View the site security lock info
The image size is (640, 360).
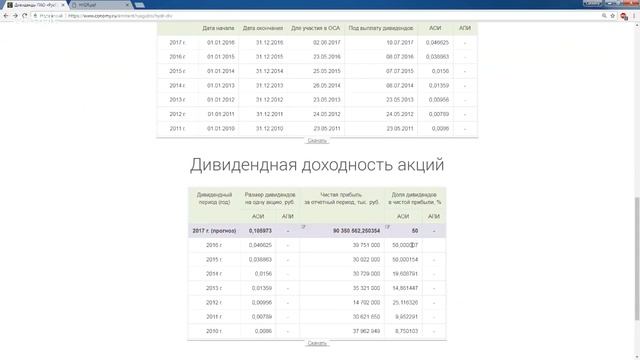coord(36,16)
